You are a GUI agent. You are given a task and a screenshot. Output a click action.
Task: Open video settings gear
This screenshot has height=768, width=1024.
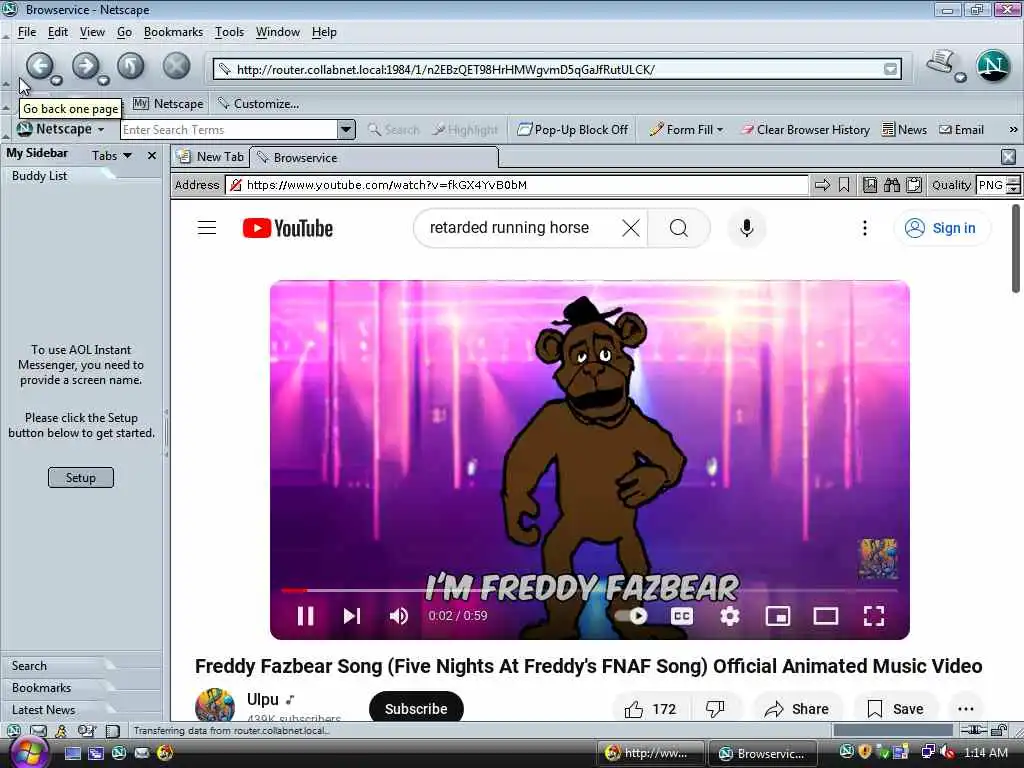click(729, 616)
